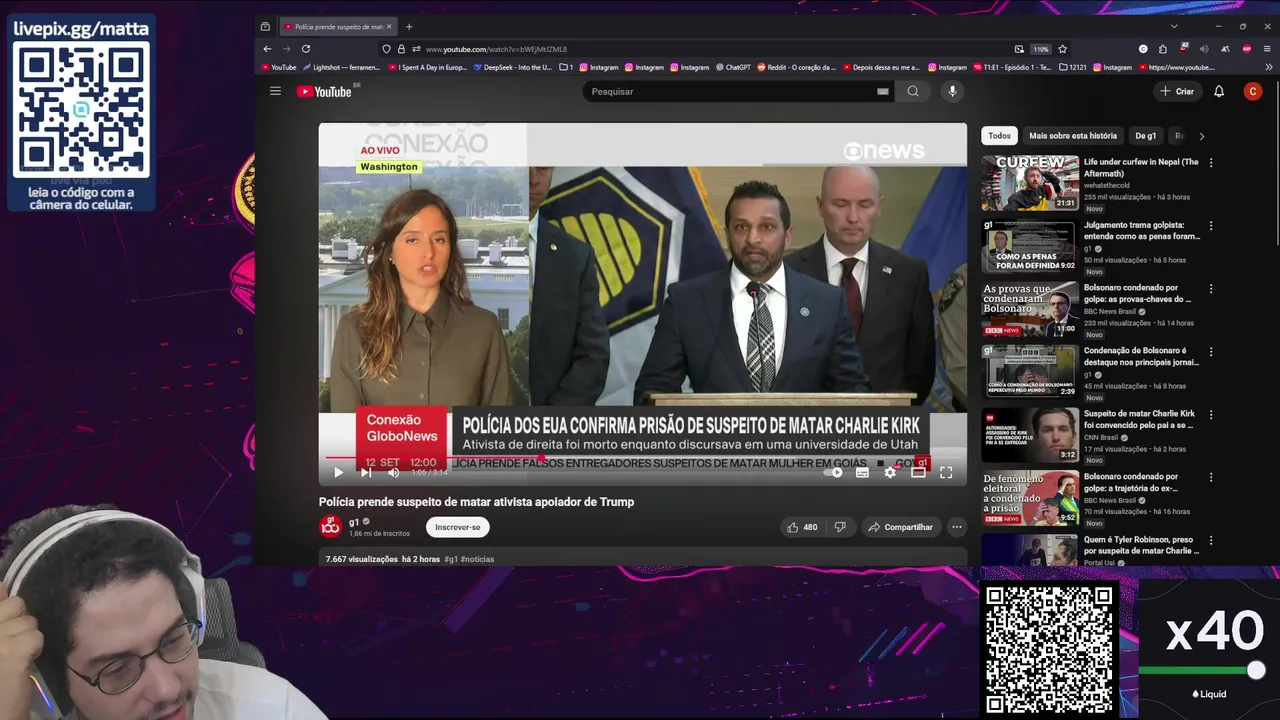1280x720 pixels.
Task: Open the Reddit 'O coração da' bookmark
Action: pyautogui.click(x=796, y=67)
